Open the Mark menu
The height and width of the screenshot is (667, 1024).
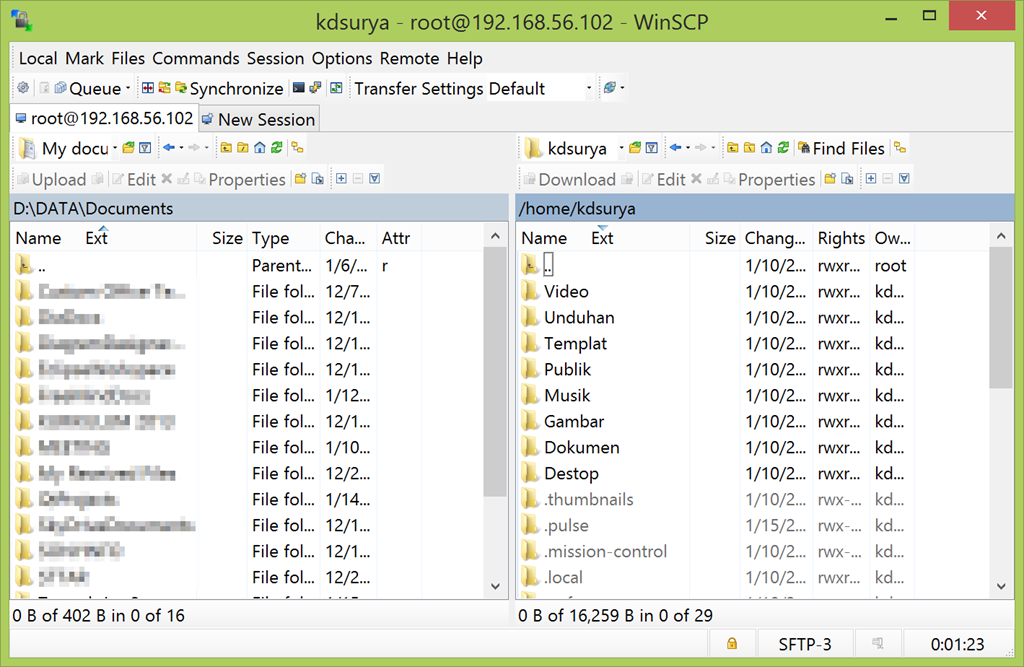point(84,58)
